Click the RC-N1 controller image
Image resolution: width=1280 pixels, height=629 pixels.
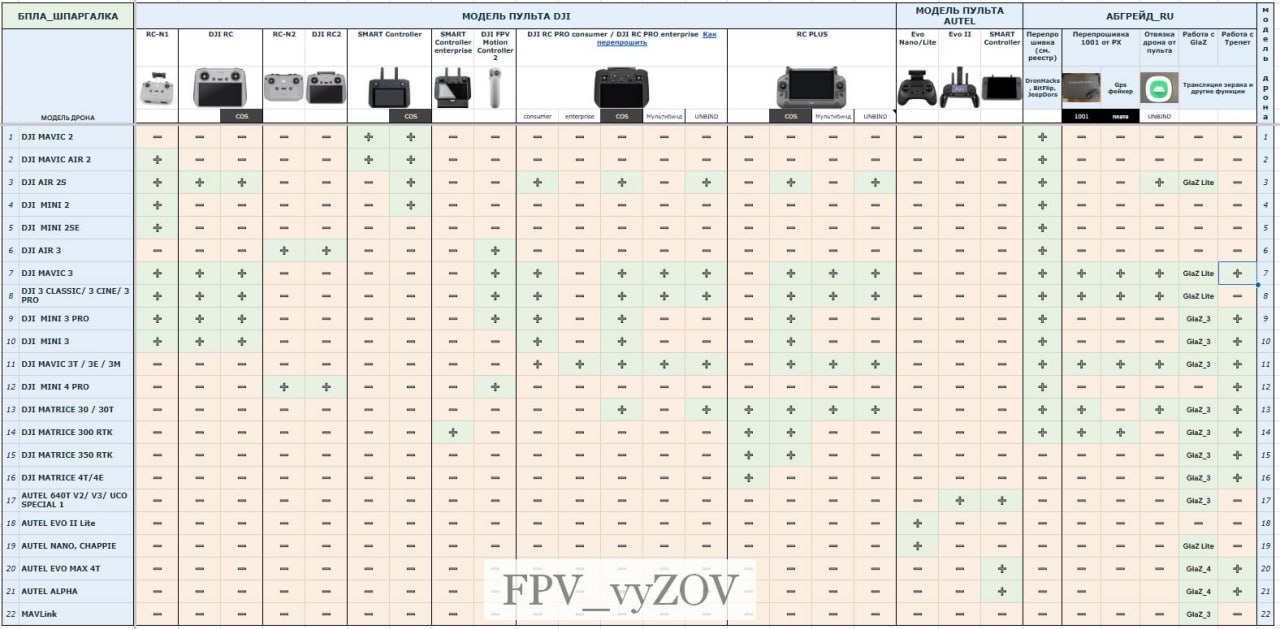coord(157,89)
